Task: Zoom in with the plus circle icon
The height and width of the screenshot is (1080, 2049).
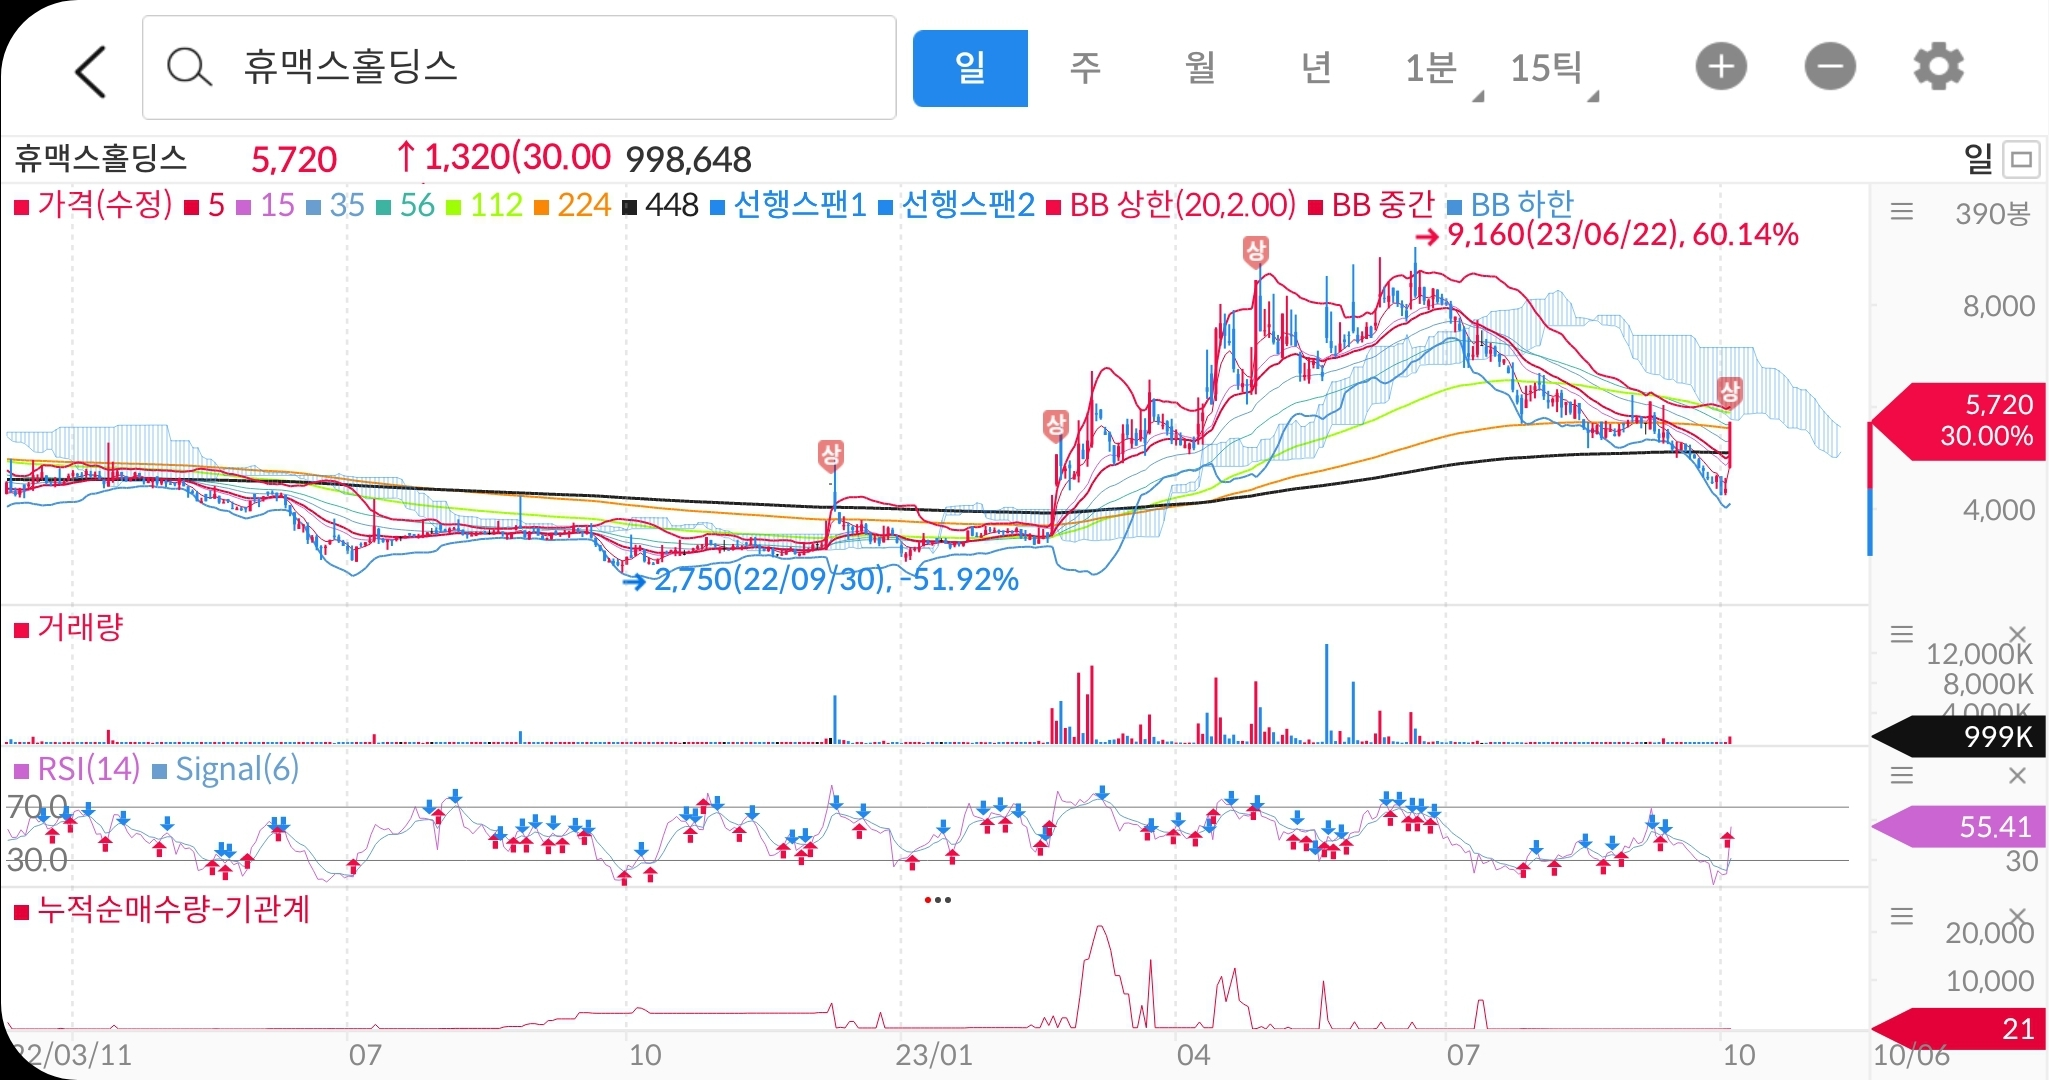Action: pos(1721,67)
